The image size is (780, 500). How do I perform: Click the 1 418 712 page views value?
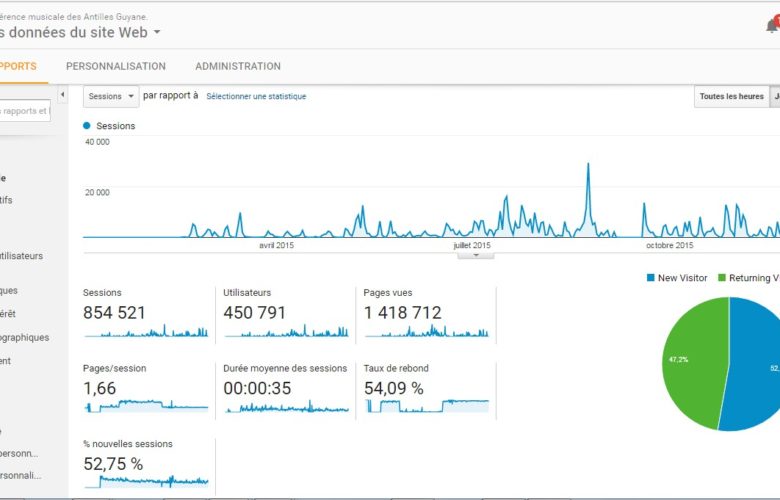[402, 312]
